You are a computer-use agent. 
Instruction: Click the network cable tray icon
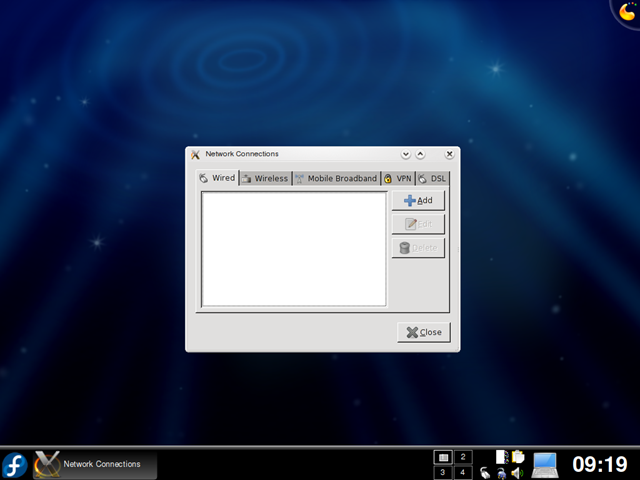484,473
